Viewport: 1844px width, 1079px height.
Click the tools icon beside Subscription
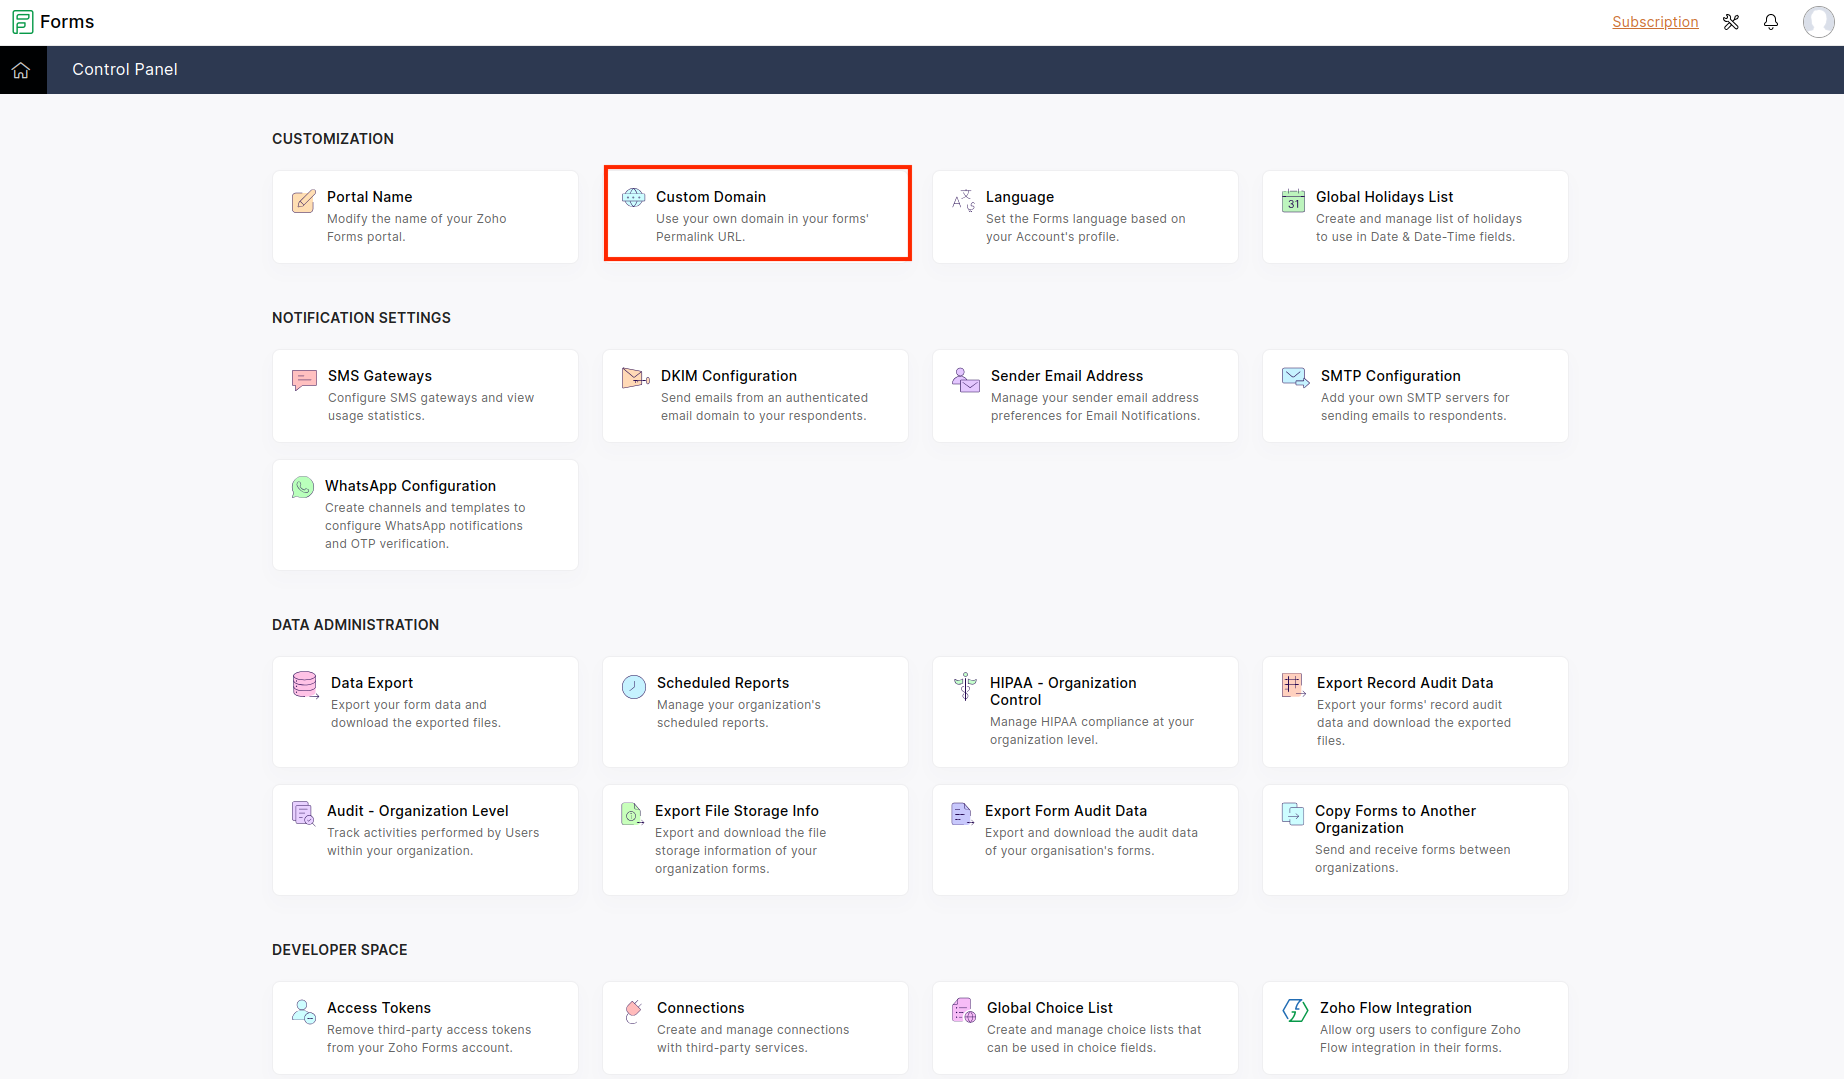(1731, 22)
